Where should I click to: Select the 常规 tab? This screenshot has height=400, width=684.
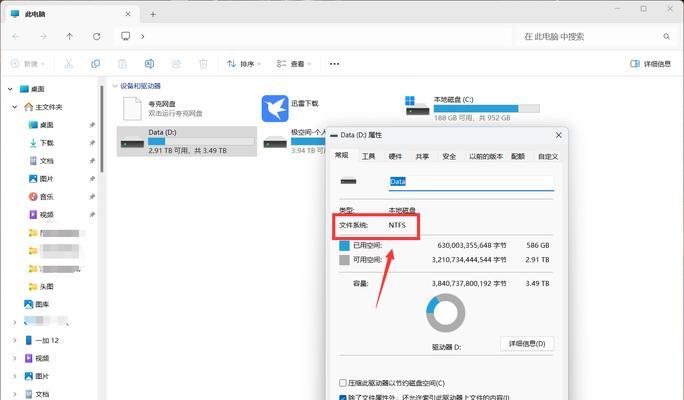[x=342, y=155]
